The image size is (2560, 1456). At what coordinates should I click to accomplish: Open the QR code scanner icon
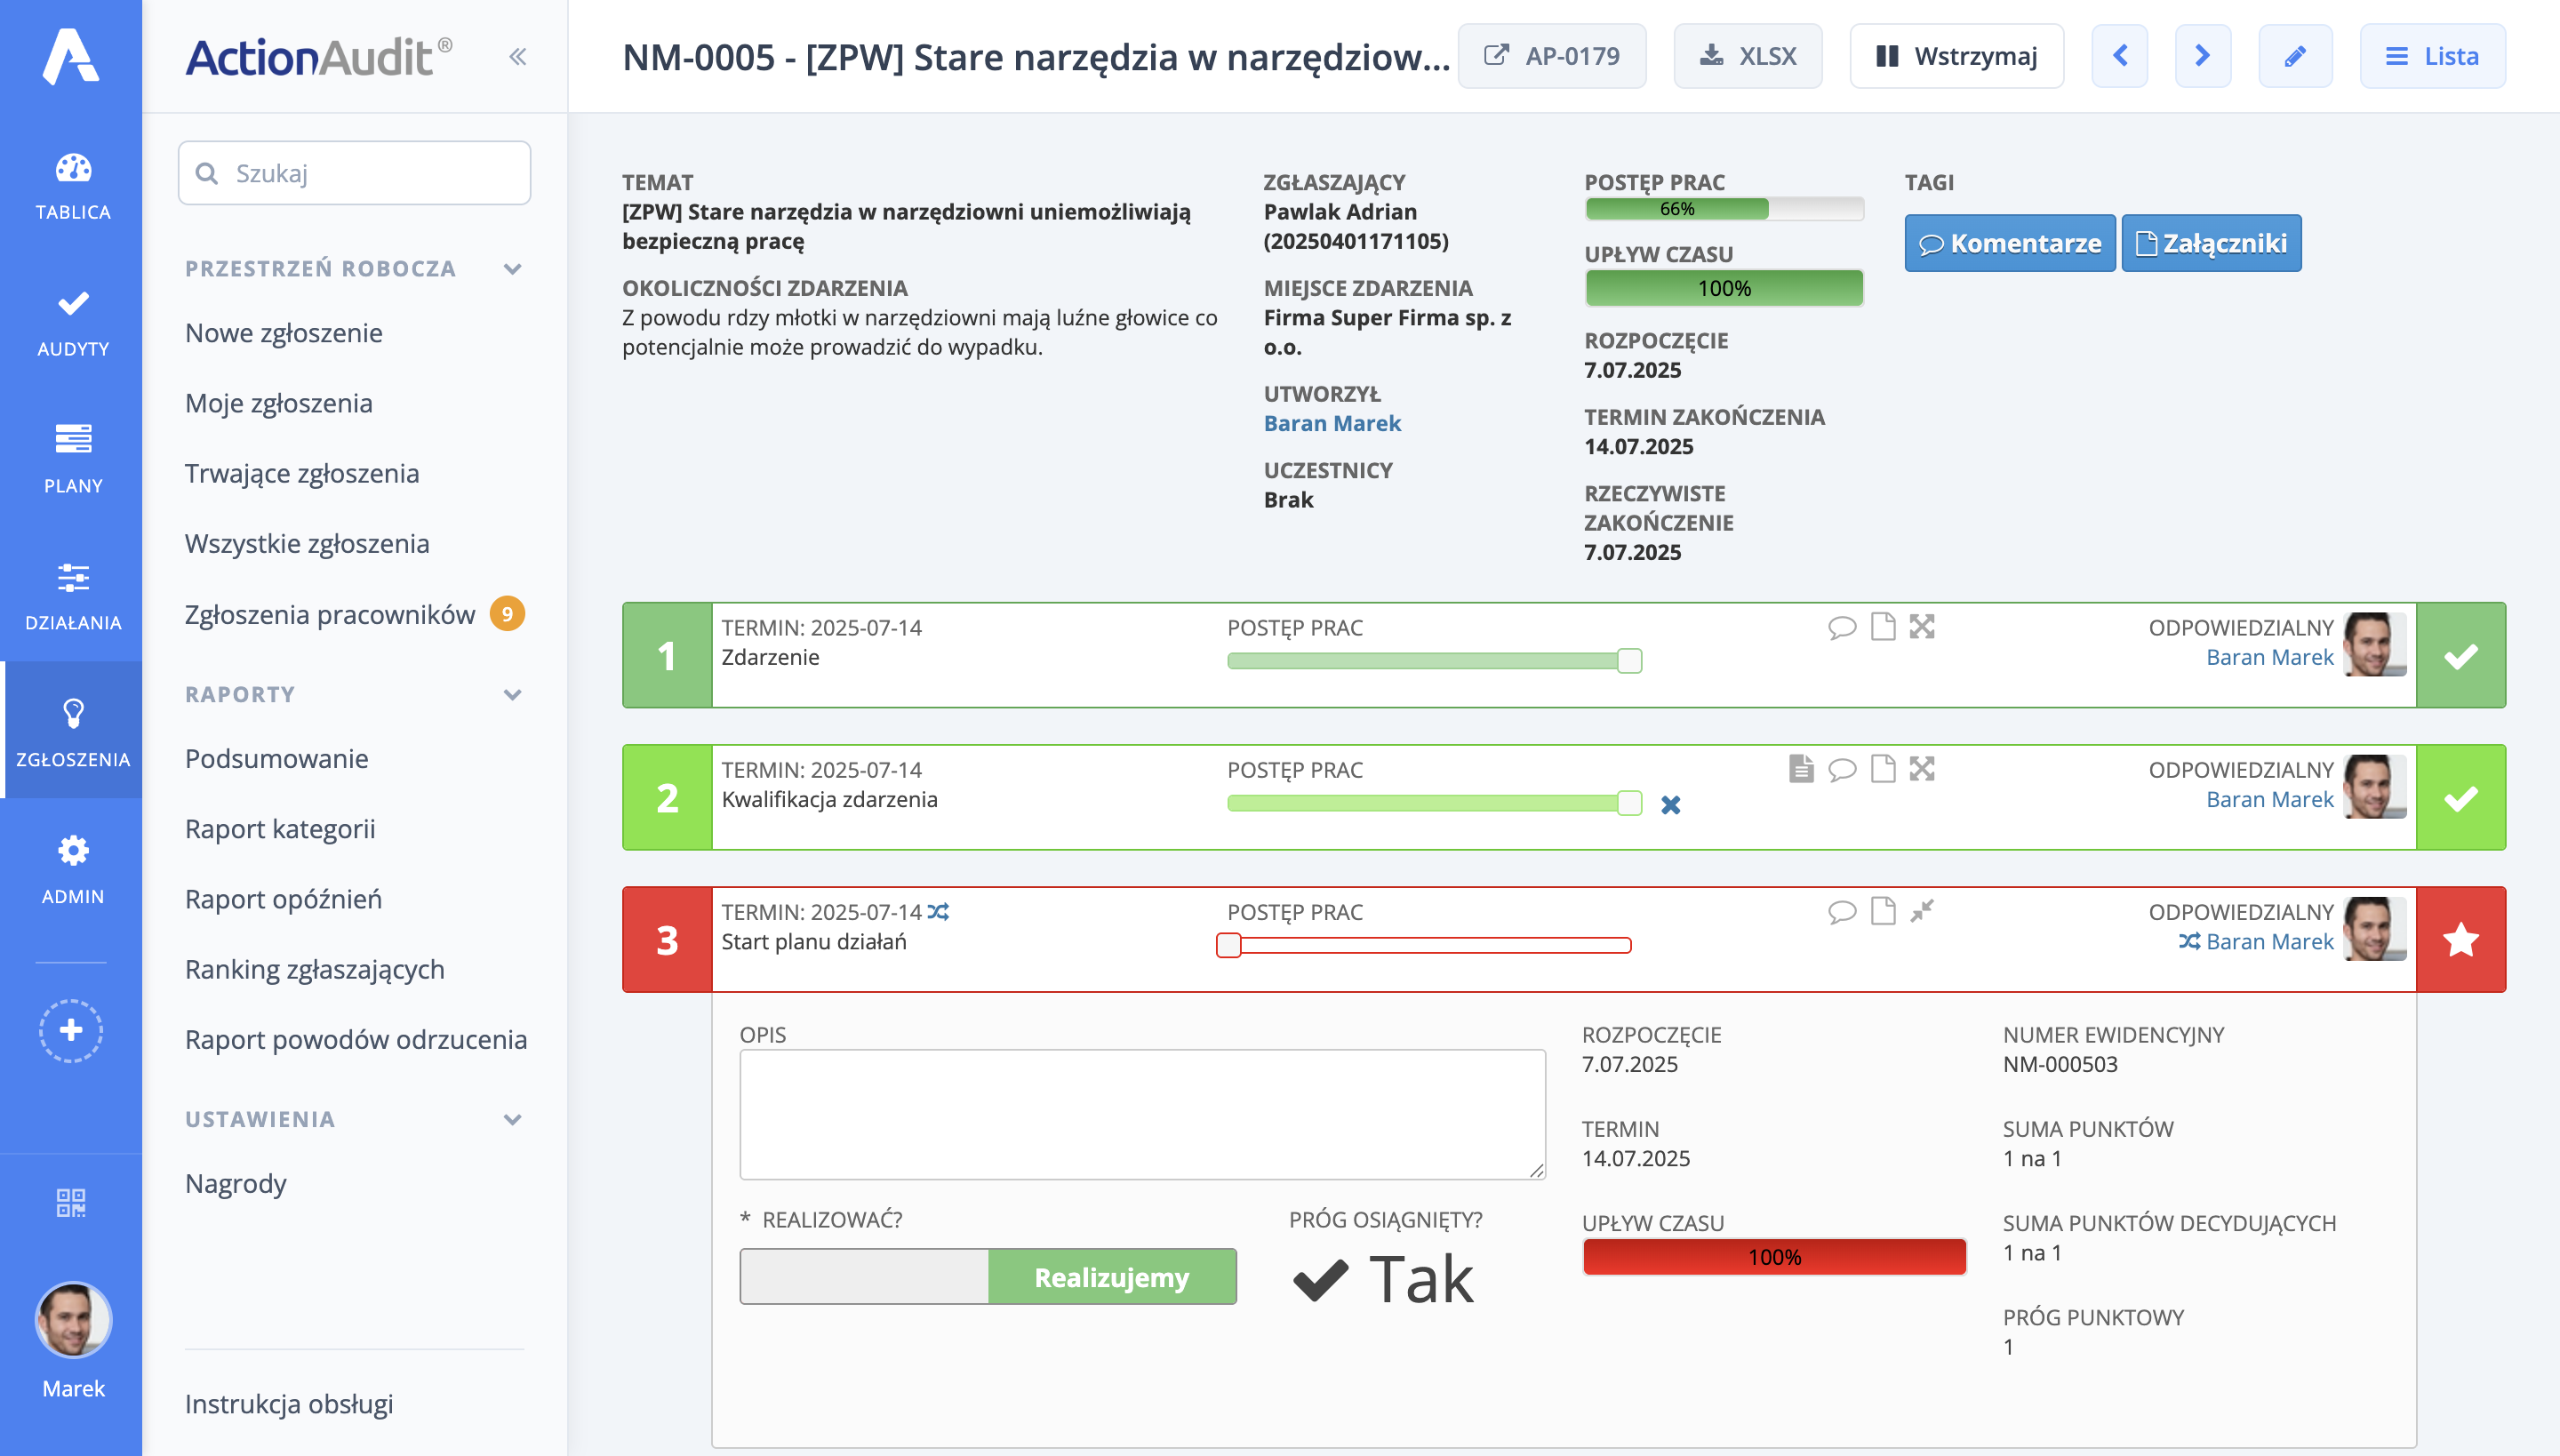[71, 1202]
